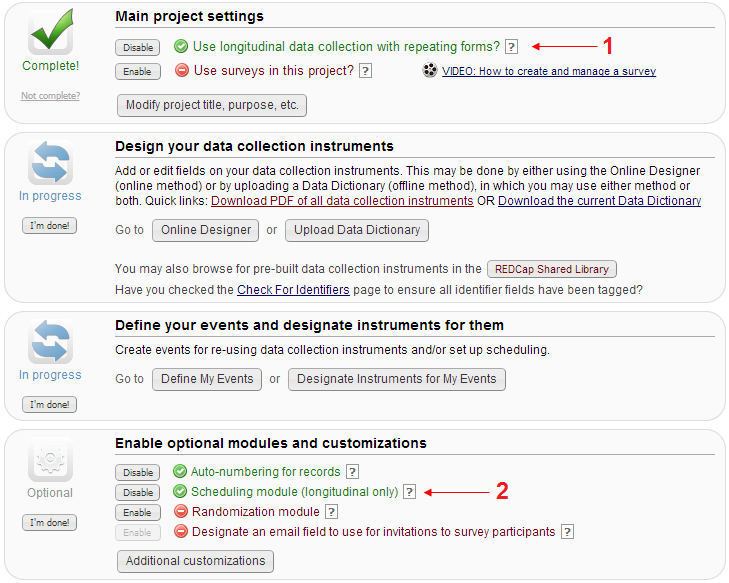
Task: Click help icon next to Randomization module
Action: [331, 512]
